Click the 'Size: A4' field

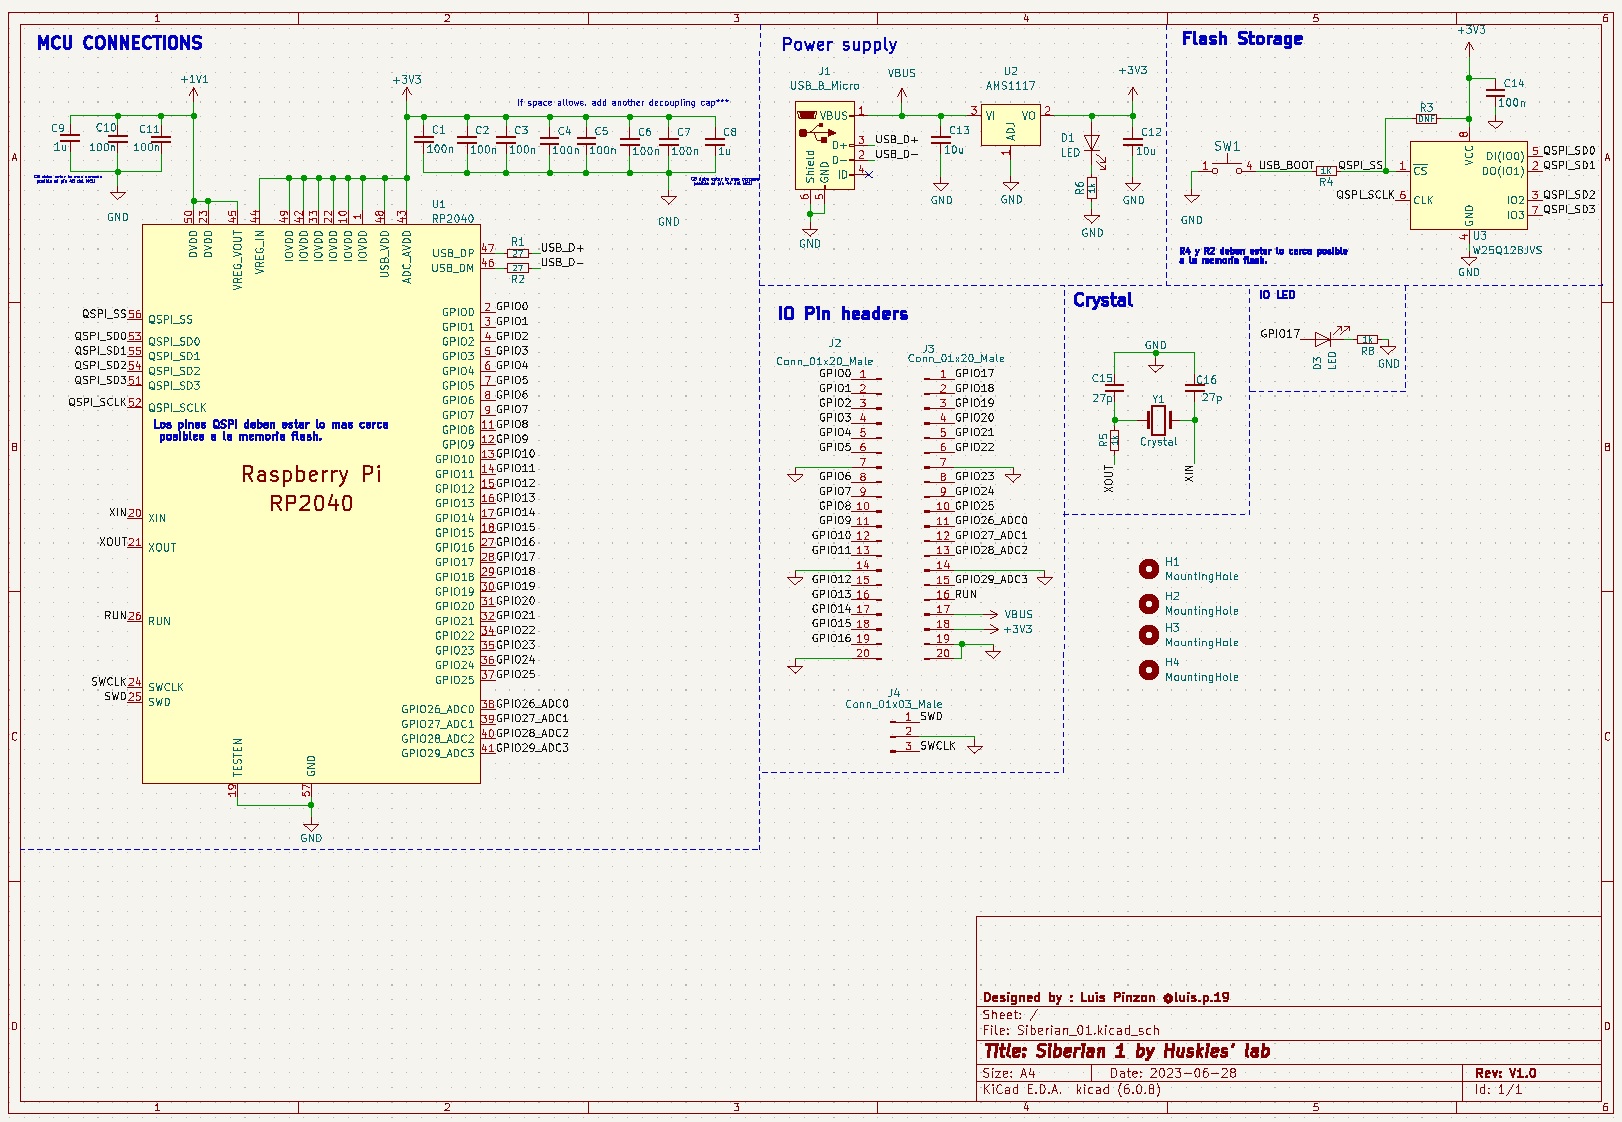(1009, 1073)
